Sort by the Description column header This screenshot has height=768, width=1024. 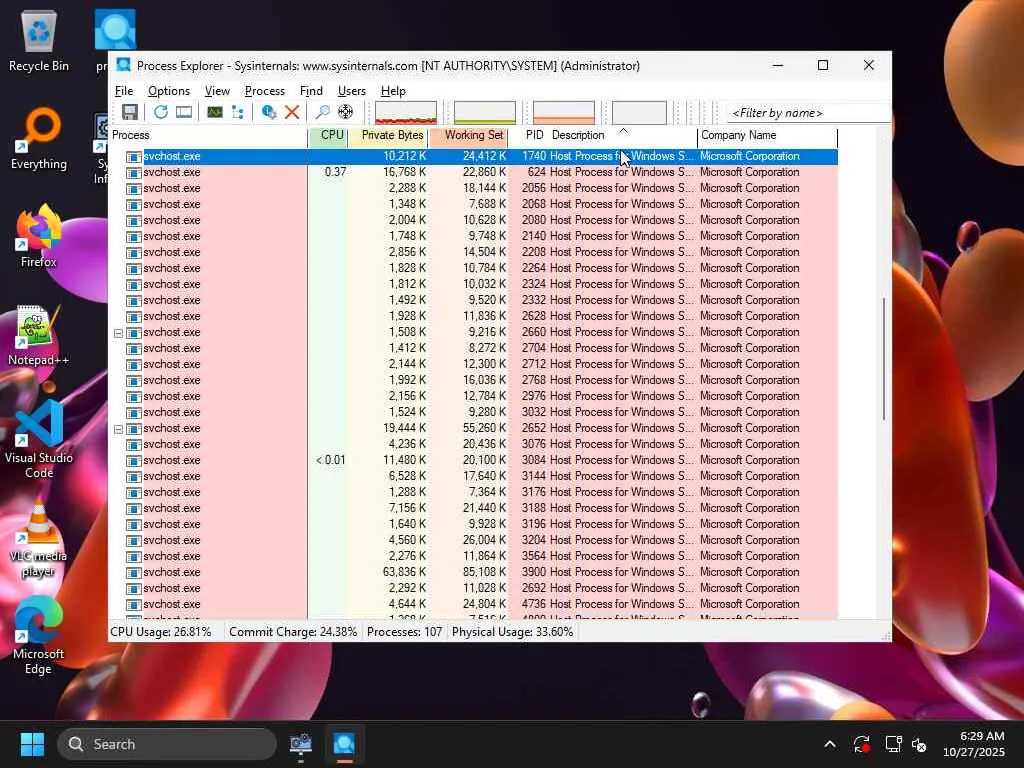623,135
